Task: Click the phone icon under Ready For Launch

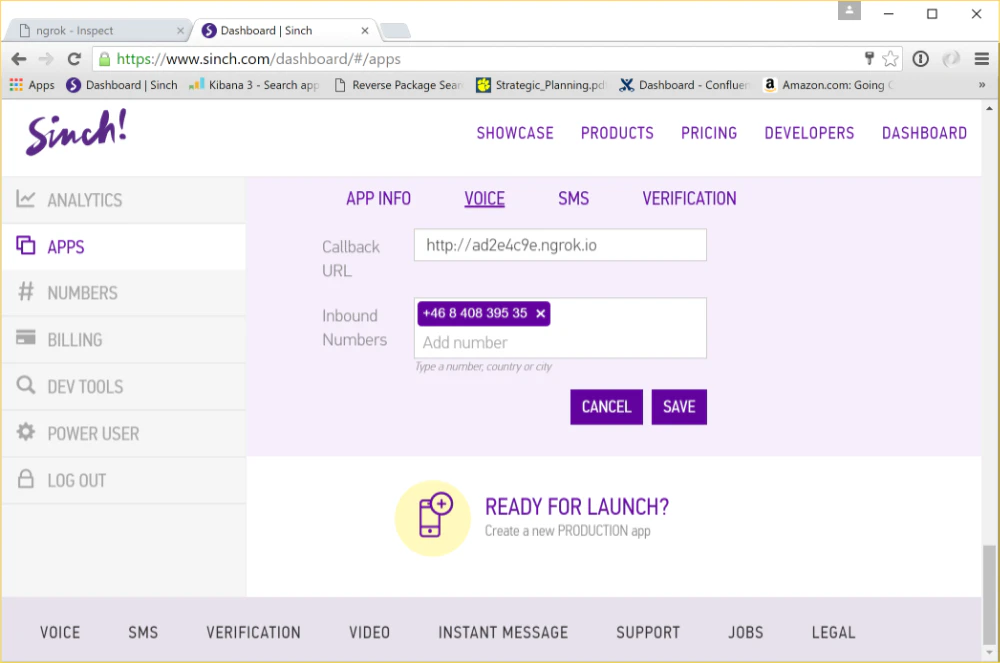Action: pos(433,518)
